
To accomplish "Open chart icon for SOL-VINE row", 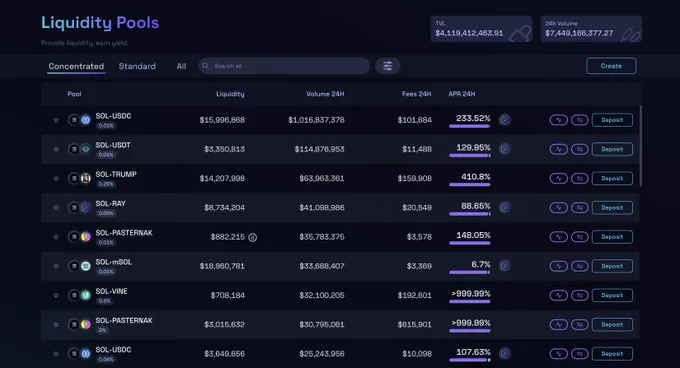I will (x=559, y=296).
